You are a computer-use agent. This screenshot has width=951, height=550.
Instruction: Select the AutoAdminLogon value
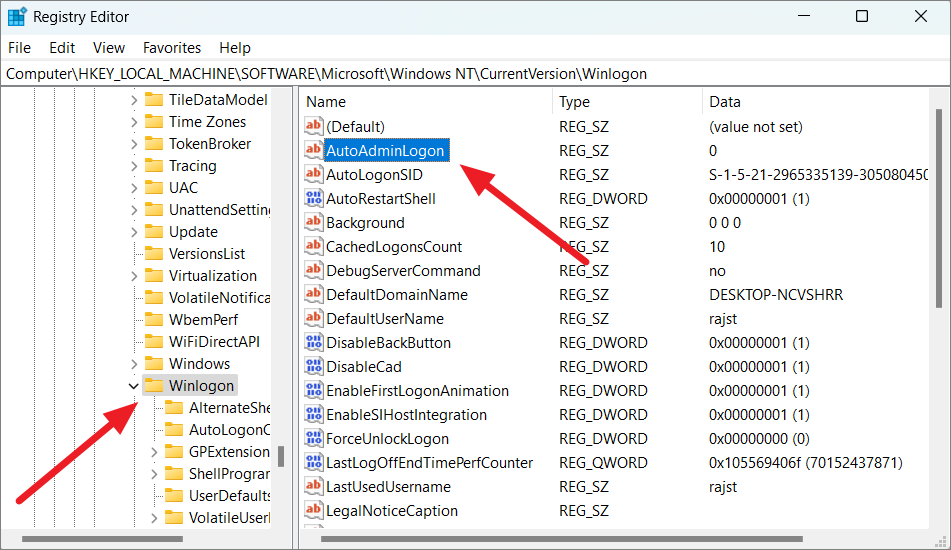coord(385,150)
